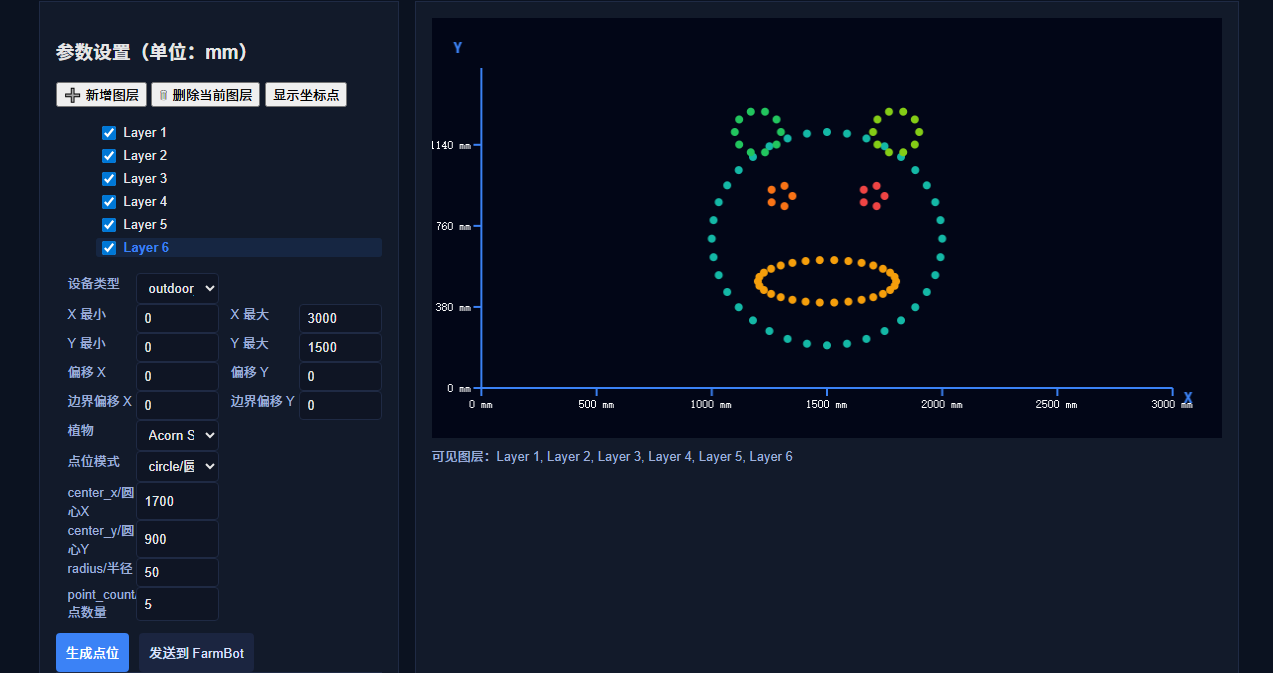Open the 设备类型 outdoor dropdown
The image size is (1273, 673).
click(177, 289)
